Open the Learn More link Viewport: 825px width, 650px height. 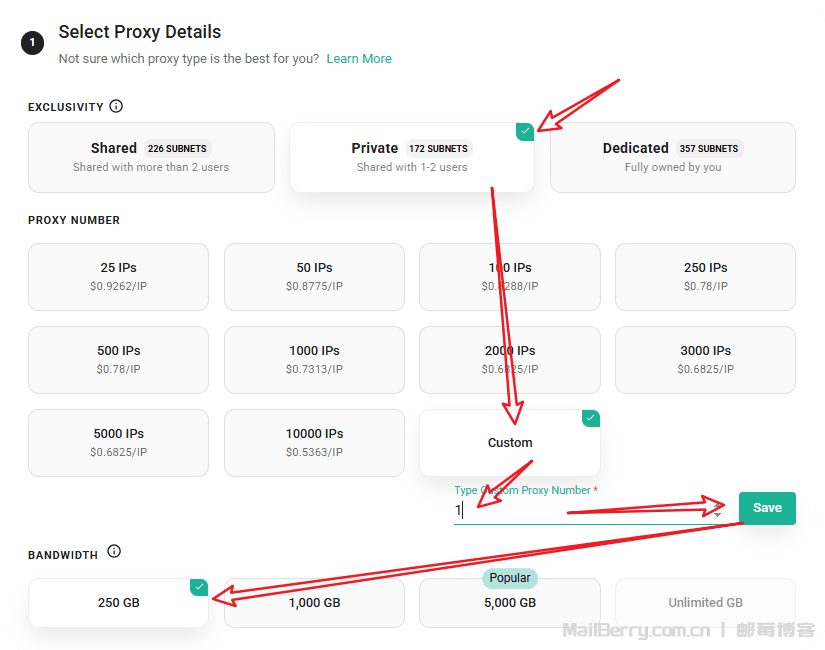[x=359, y=59]
